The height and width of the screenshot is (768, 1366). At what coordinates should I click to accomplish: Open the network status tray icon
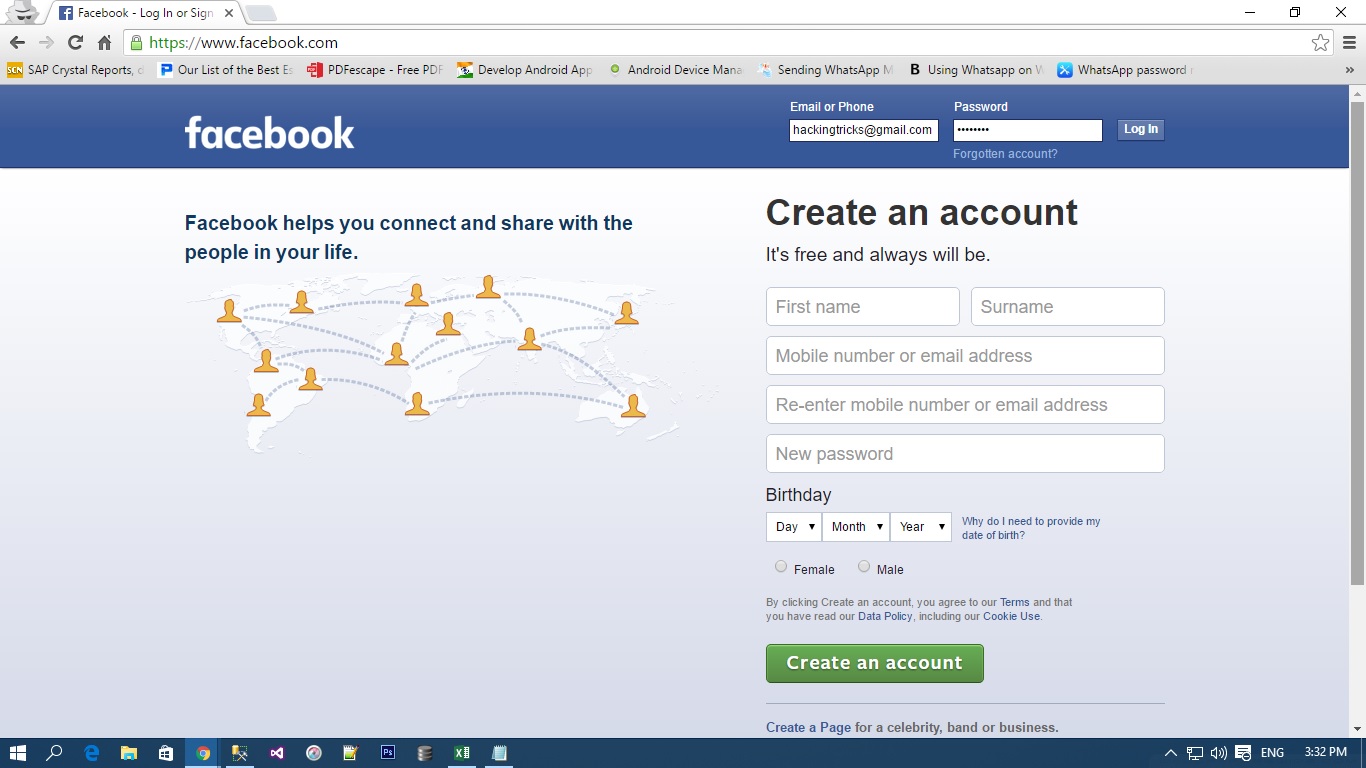click(x=1195, y=753)
